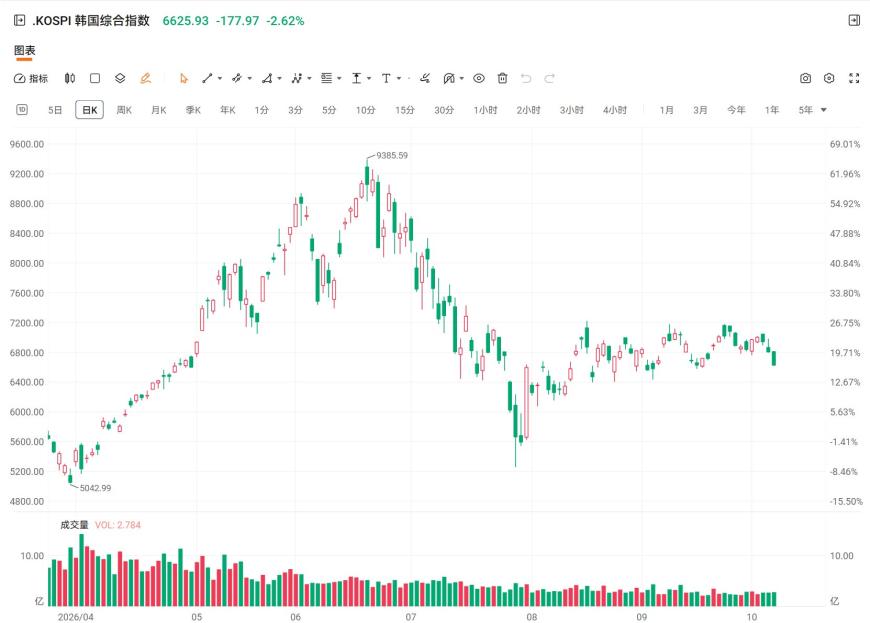870x623 pixels.
Task: Select the parallel channel drawing tool
Action: 237,78
